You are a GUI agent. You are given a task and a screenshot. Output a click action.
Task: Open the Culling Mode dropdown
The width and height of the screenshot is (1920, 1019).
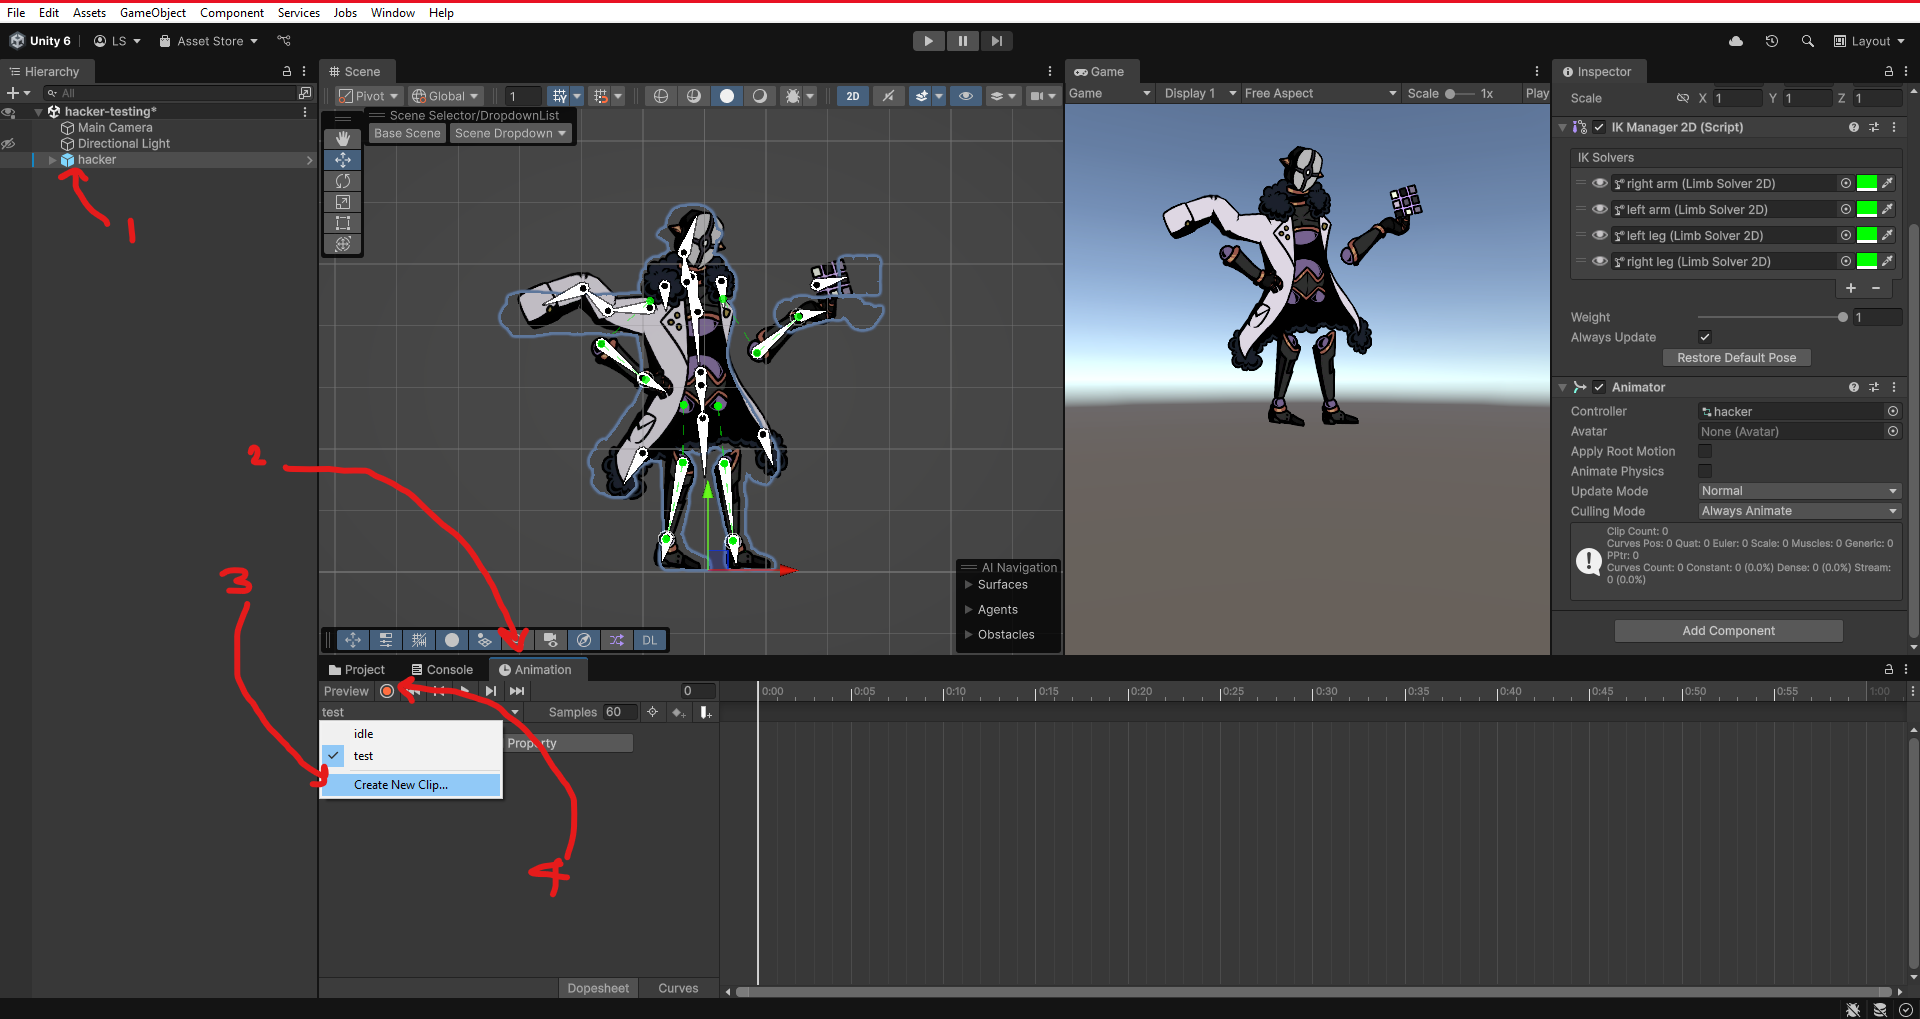tap(1799, 511)
